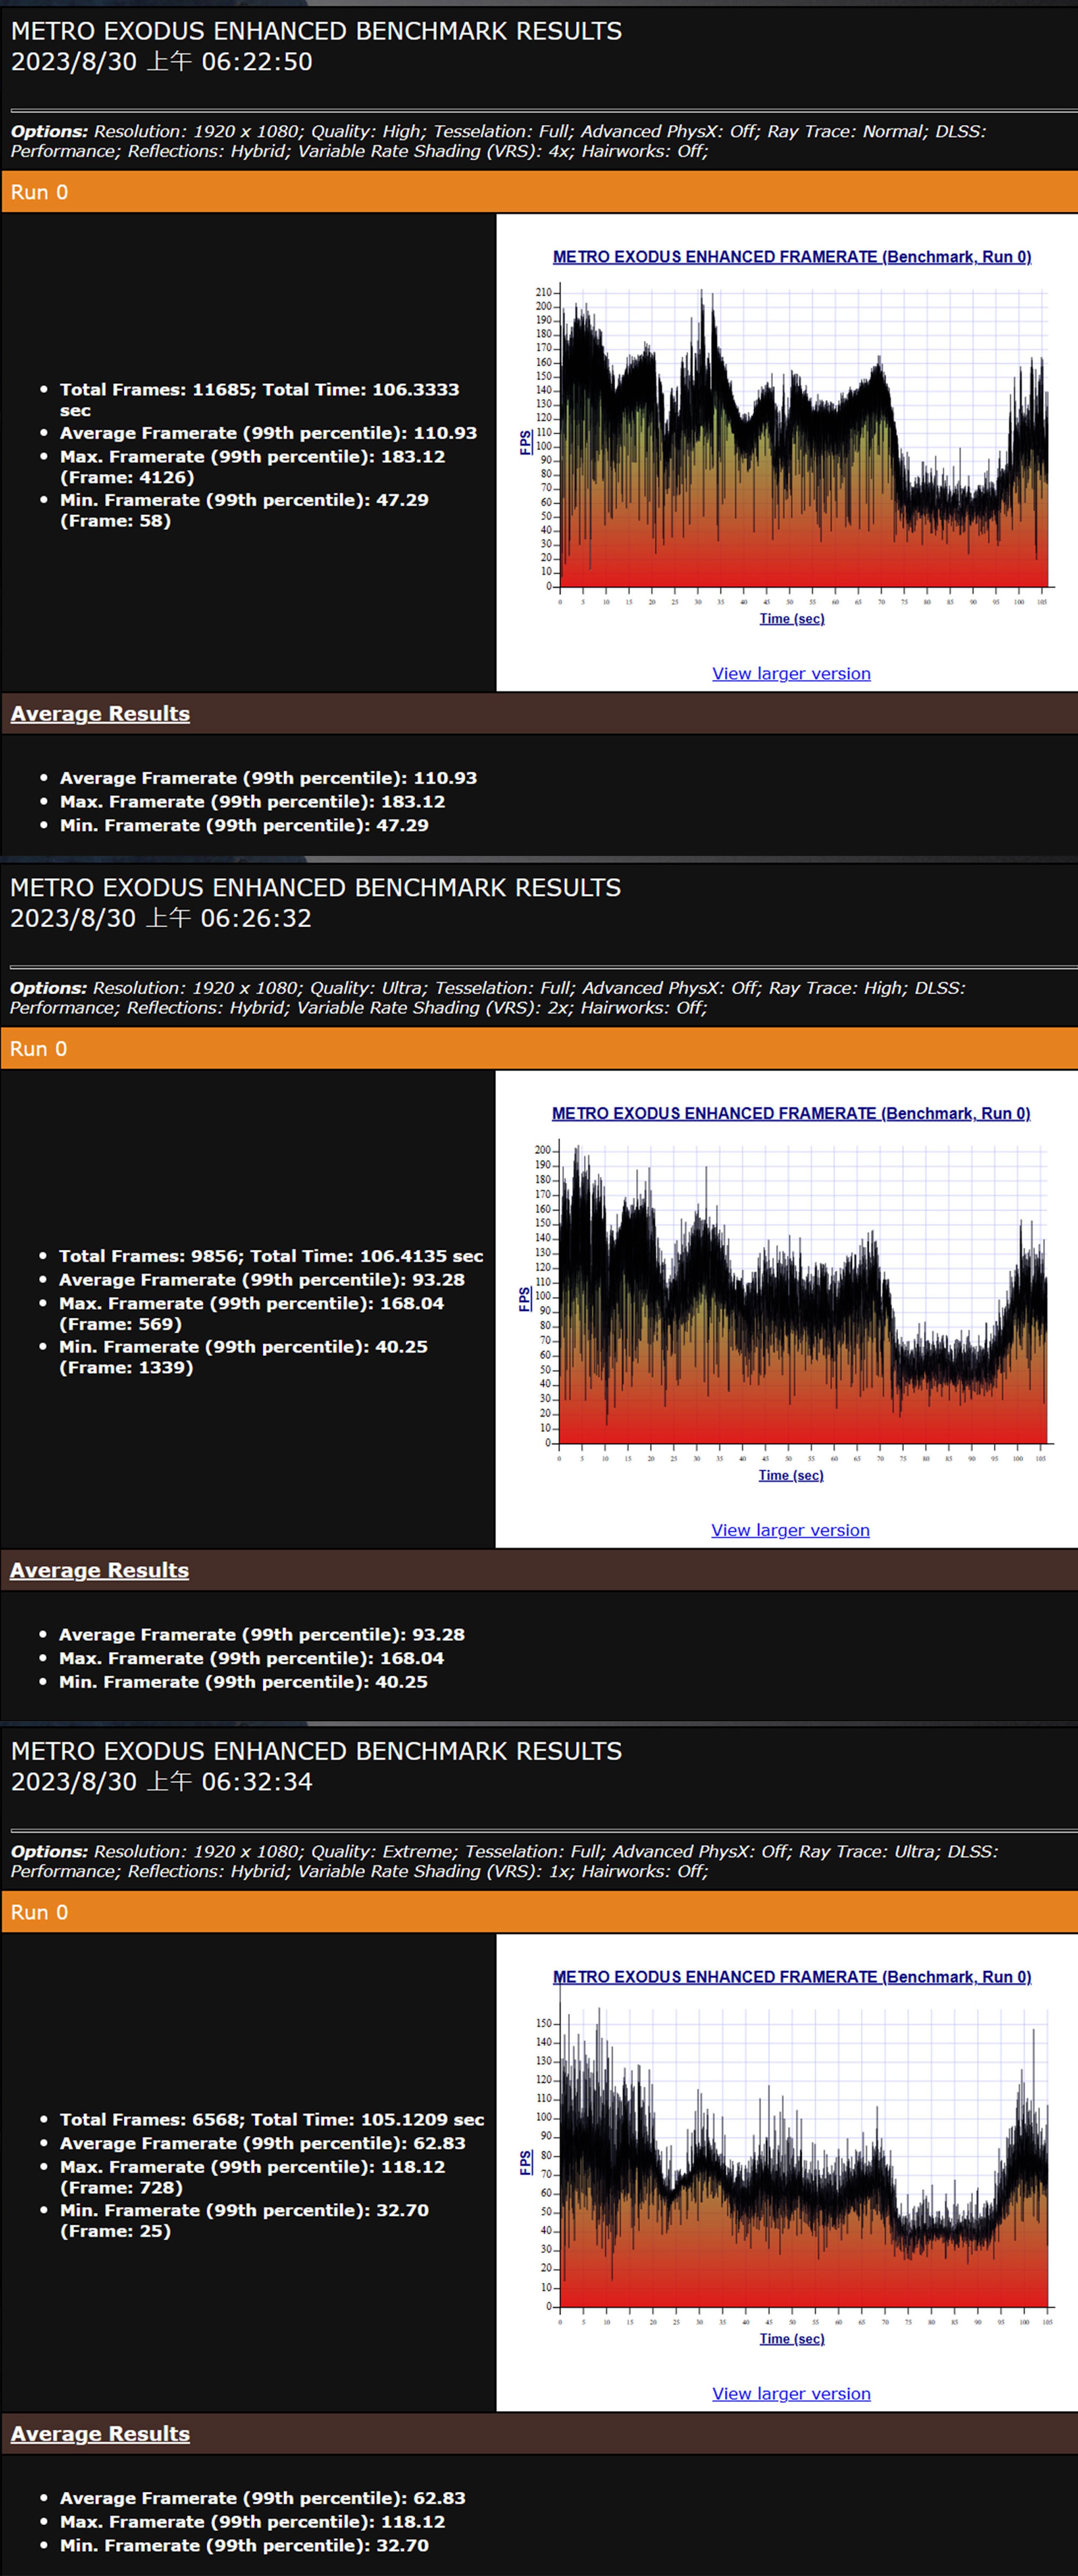
Task: Click the chart title link of the Ultra quality run
Action: pos(791,1113)
